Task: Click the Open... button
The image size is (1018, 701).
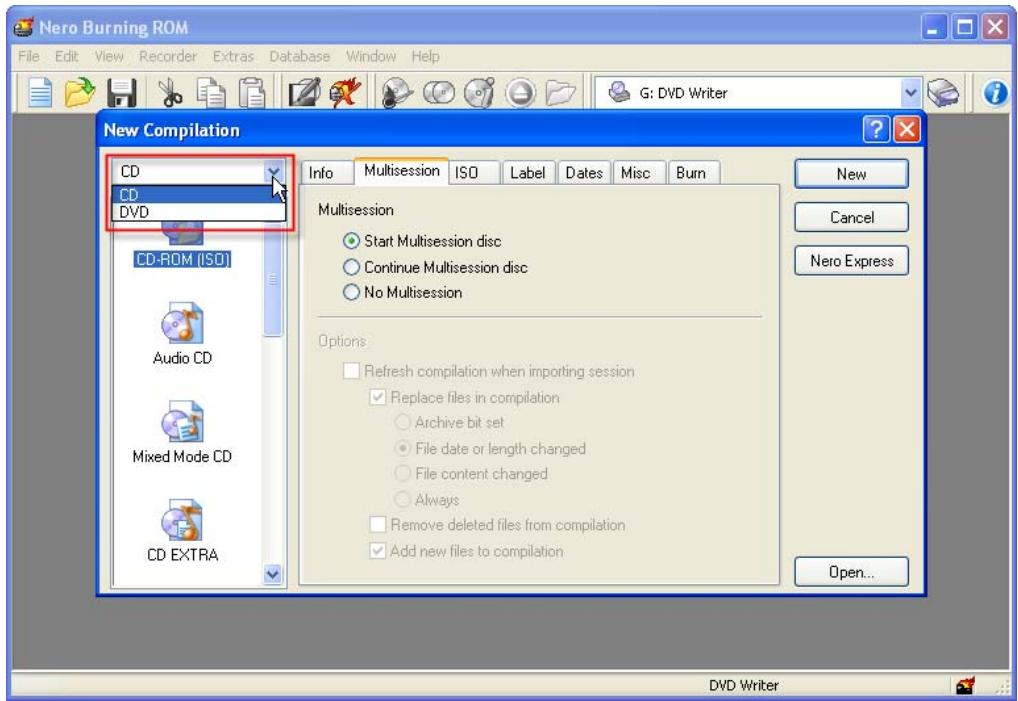Action: [851, 572]
